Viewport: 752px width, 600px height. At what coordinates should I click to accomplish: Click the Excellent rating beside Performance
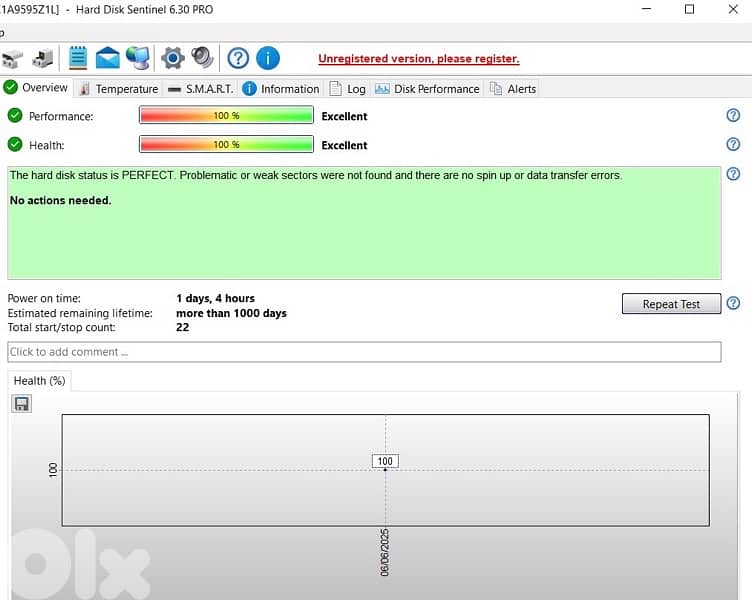(344, 117)
